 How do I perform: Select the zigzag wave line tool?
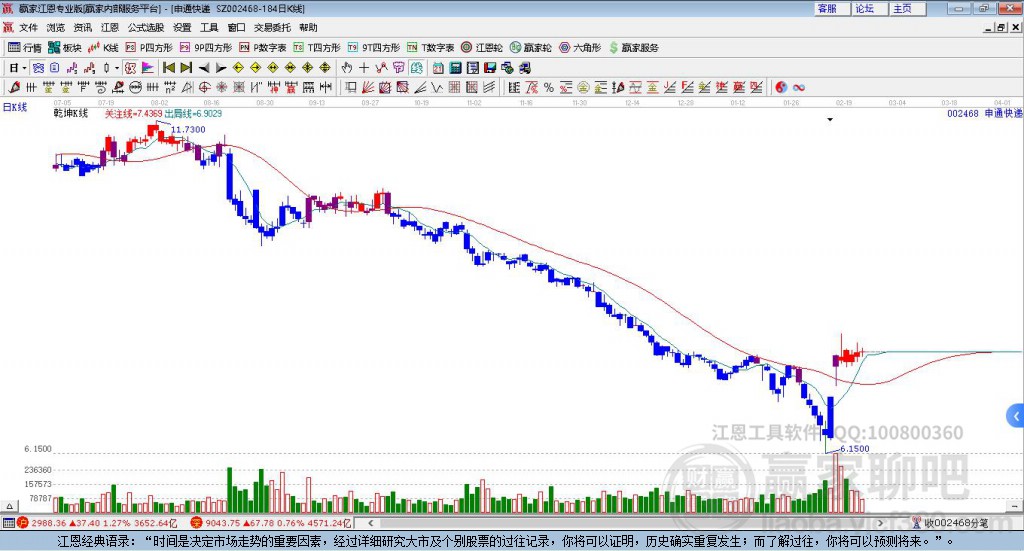pyautogui.click(x=436, y=87)
